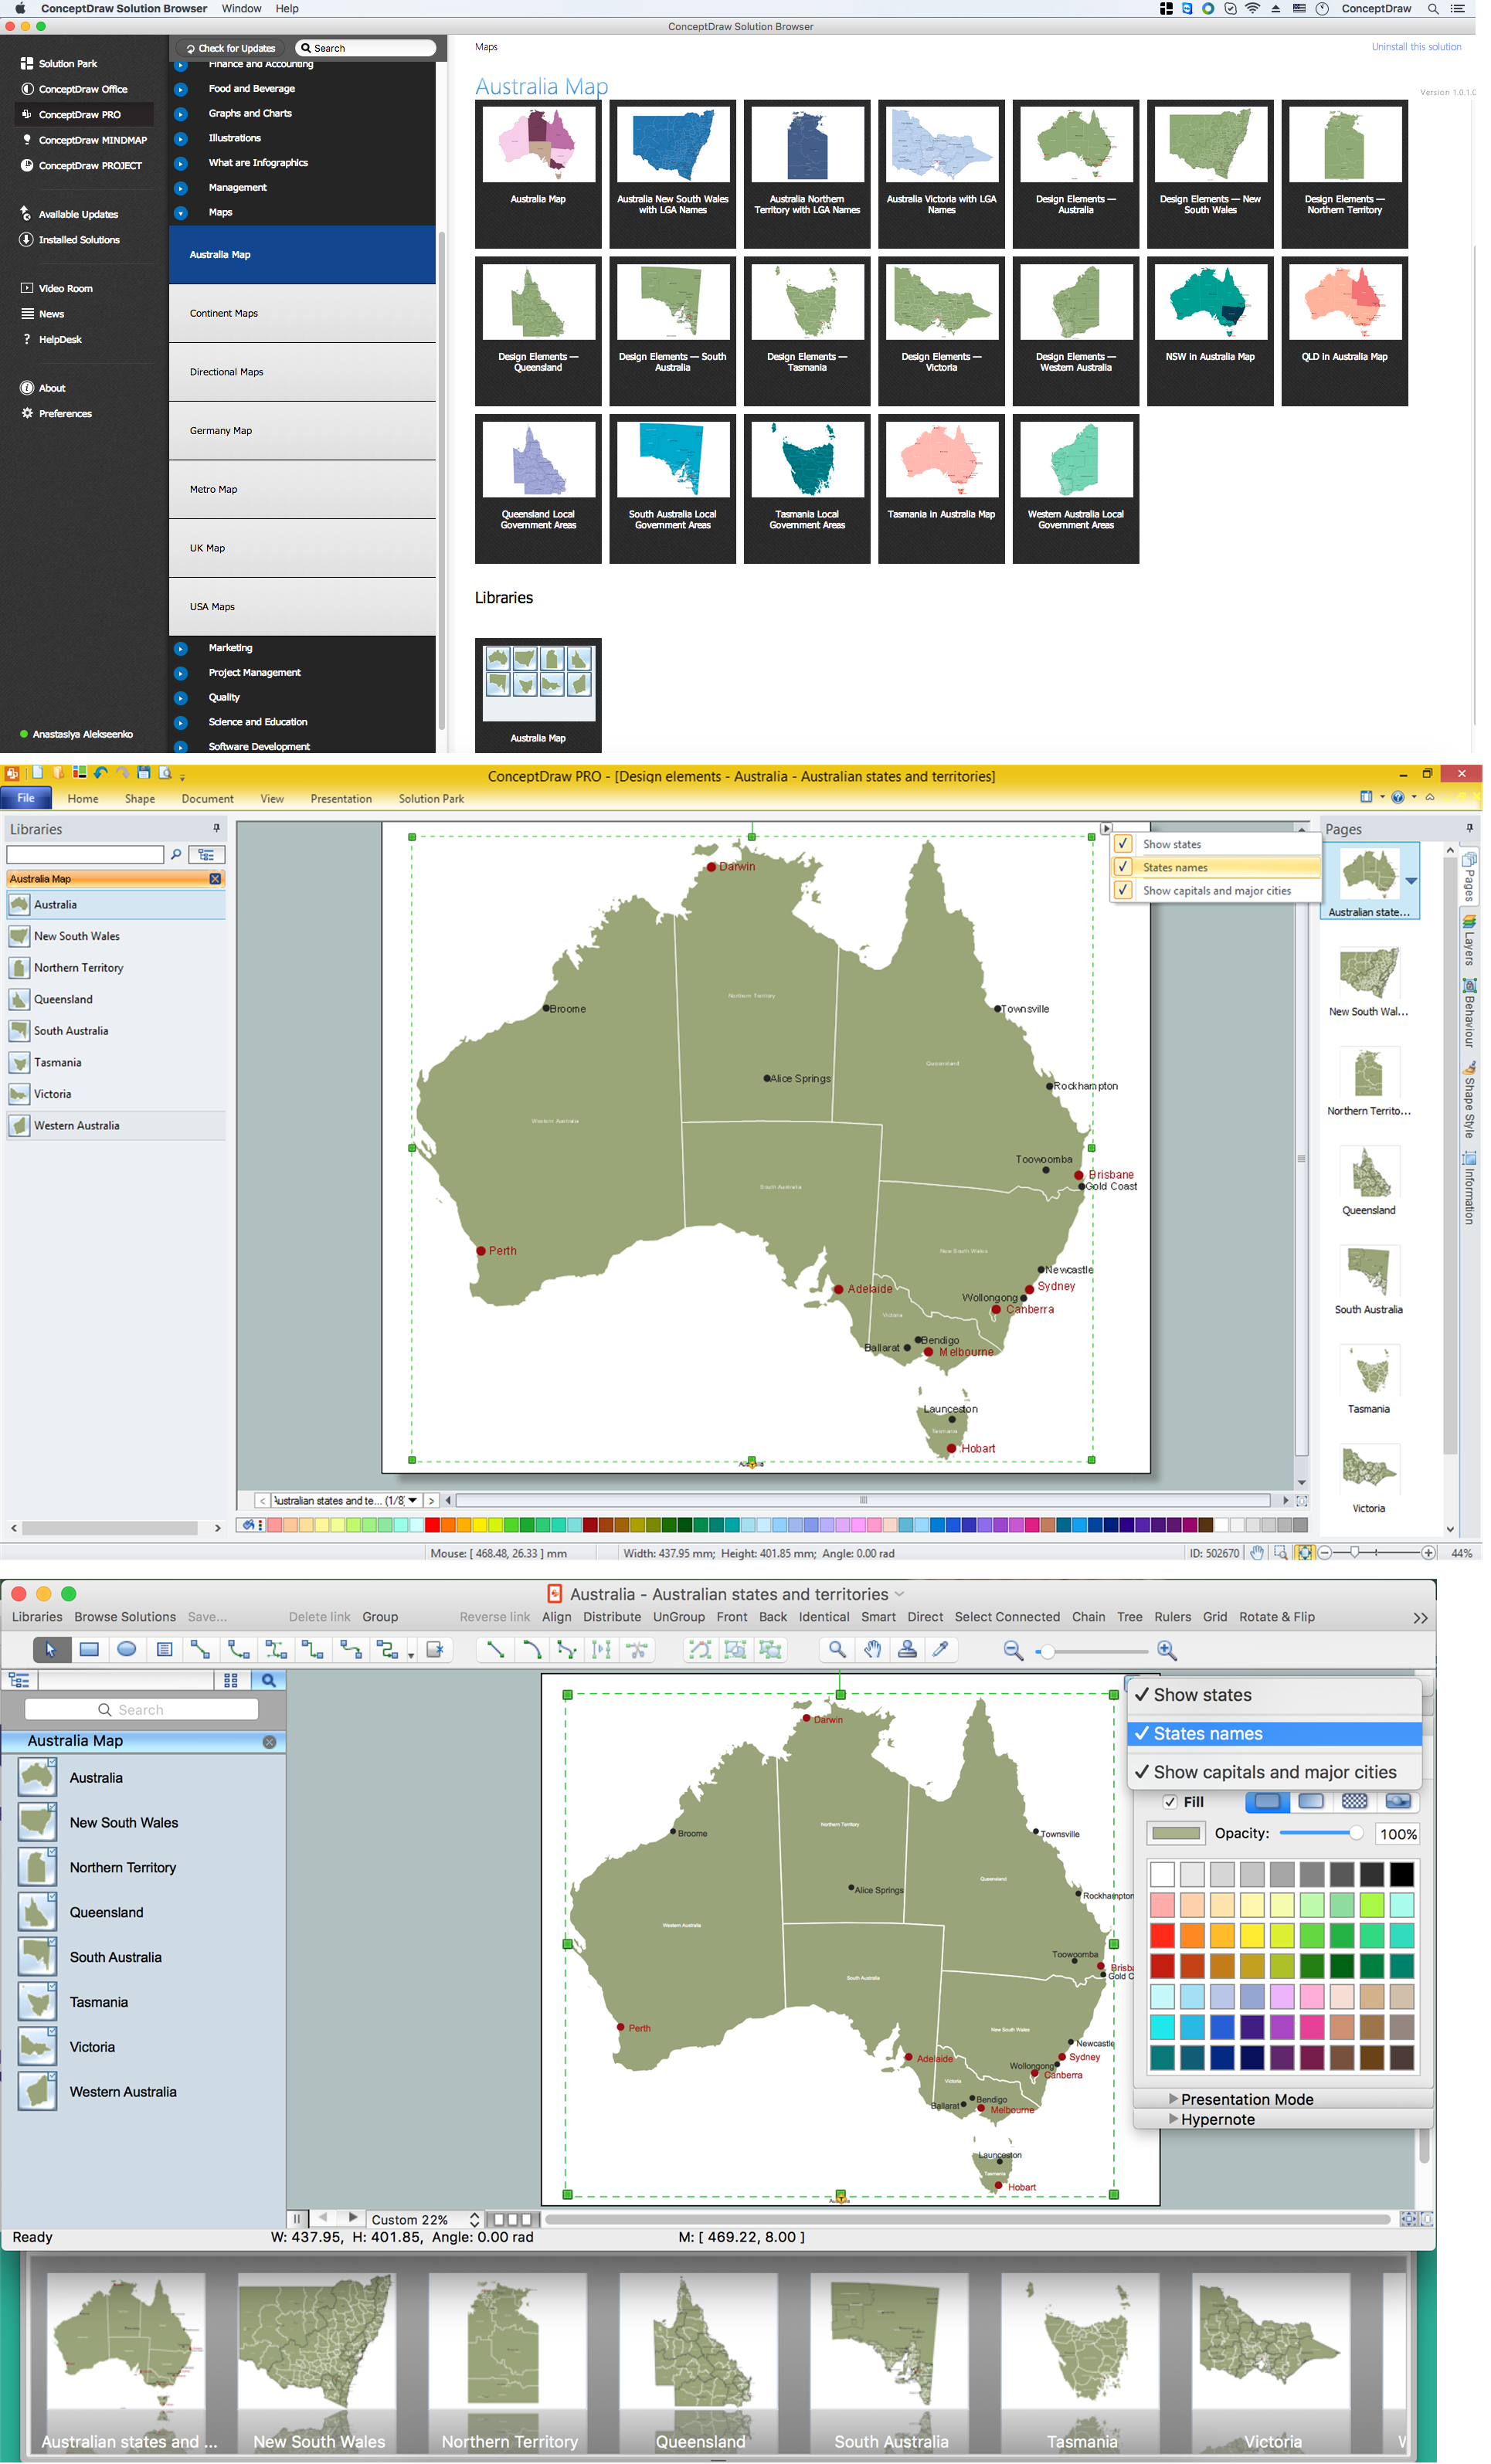Viewport: 1491px width, 2464px height.
Task: Click Uninstall this solution link
Action: [1415, 47]
